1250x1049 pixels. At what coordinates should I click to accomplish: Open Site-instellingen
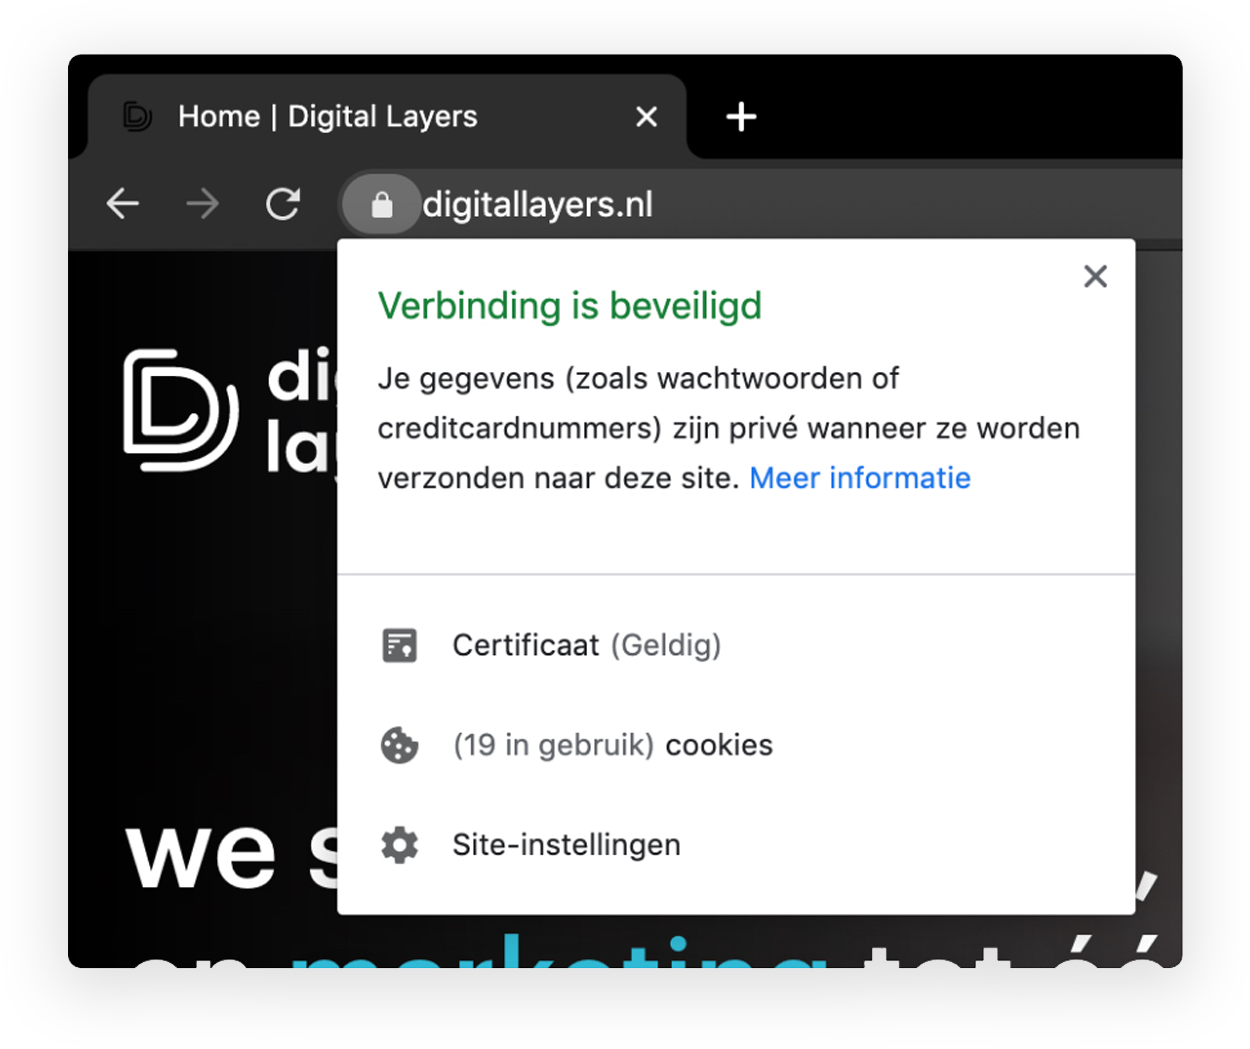tap(736, 845)
